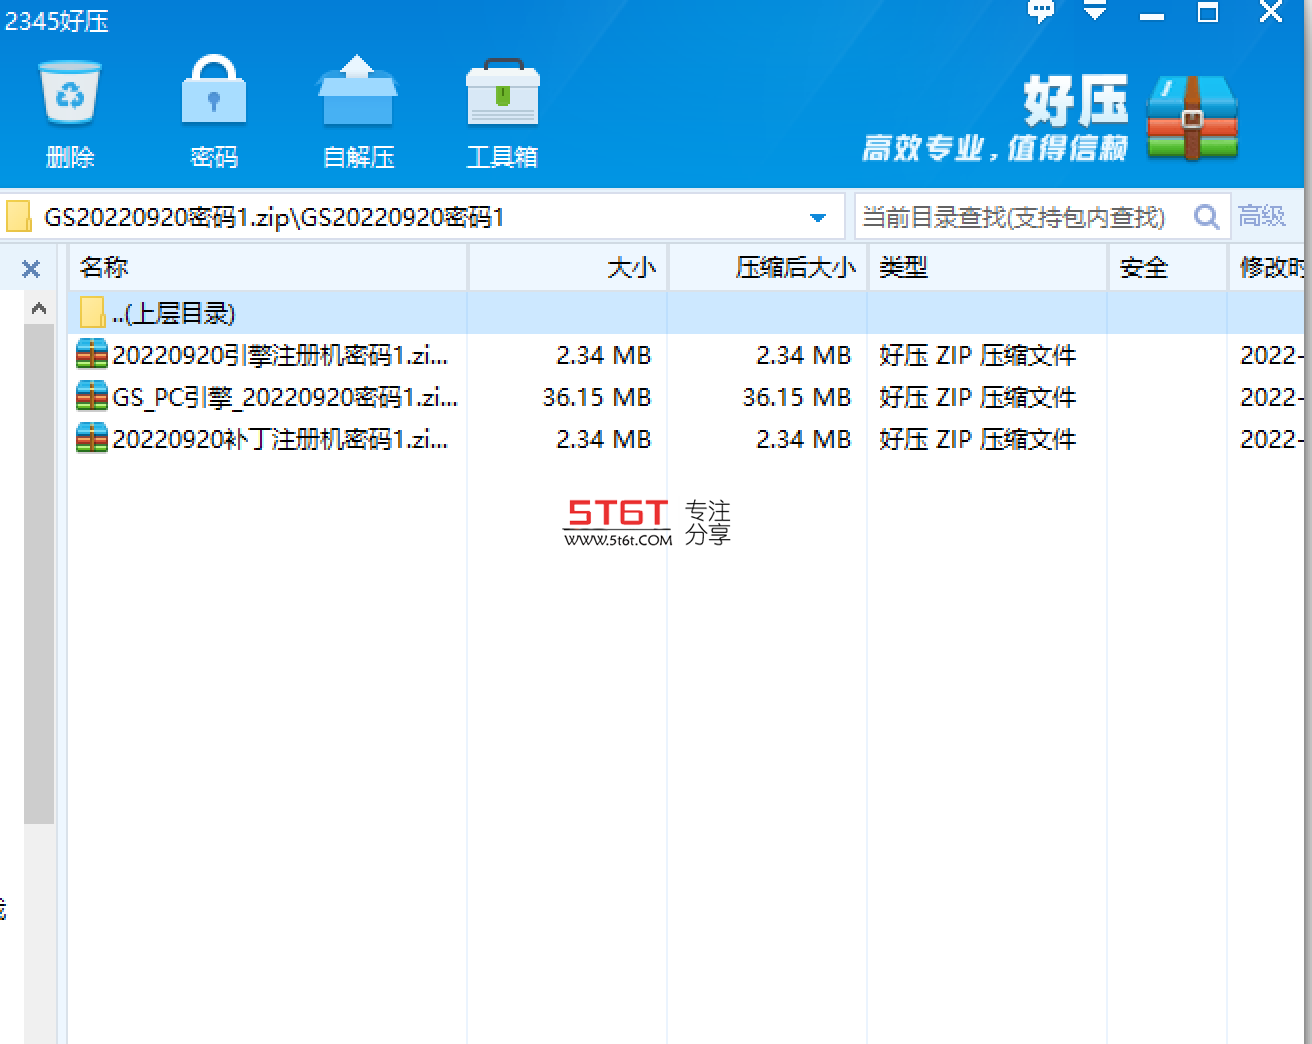Click the 36.15 MB size cell
This screenshot has width=1312, height=1044.
click(597, 397)
